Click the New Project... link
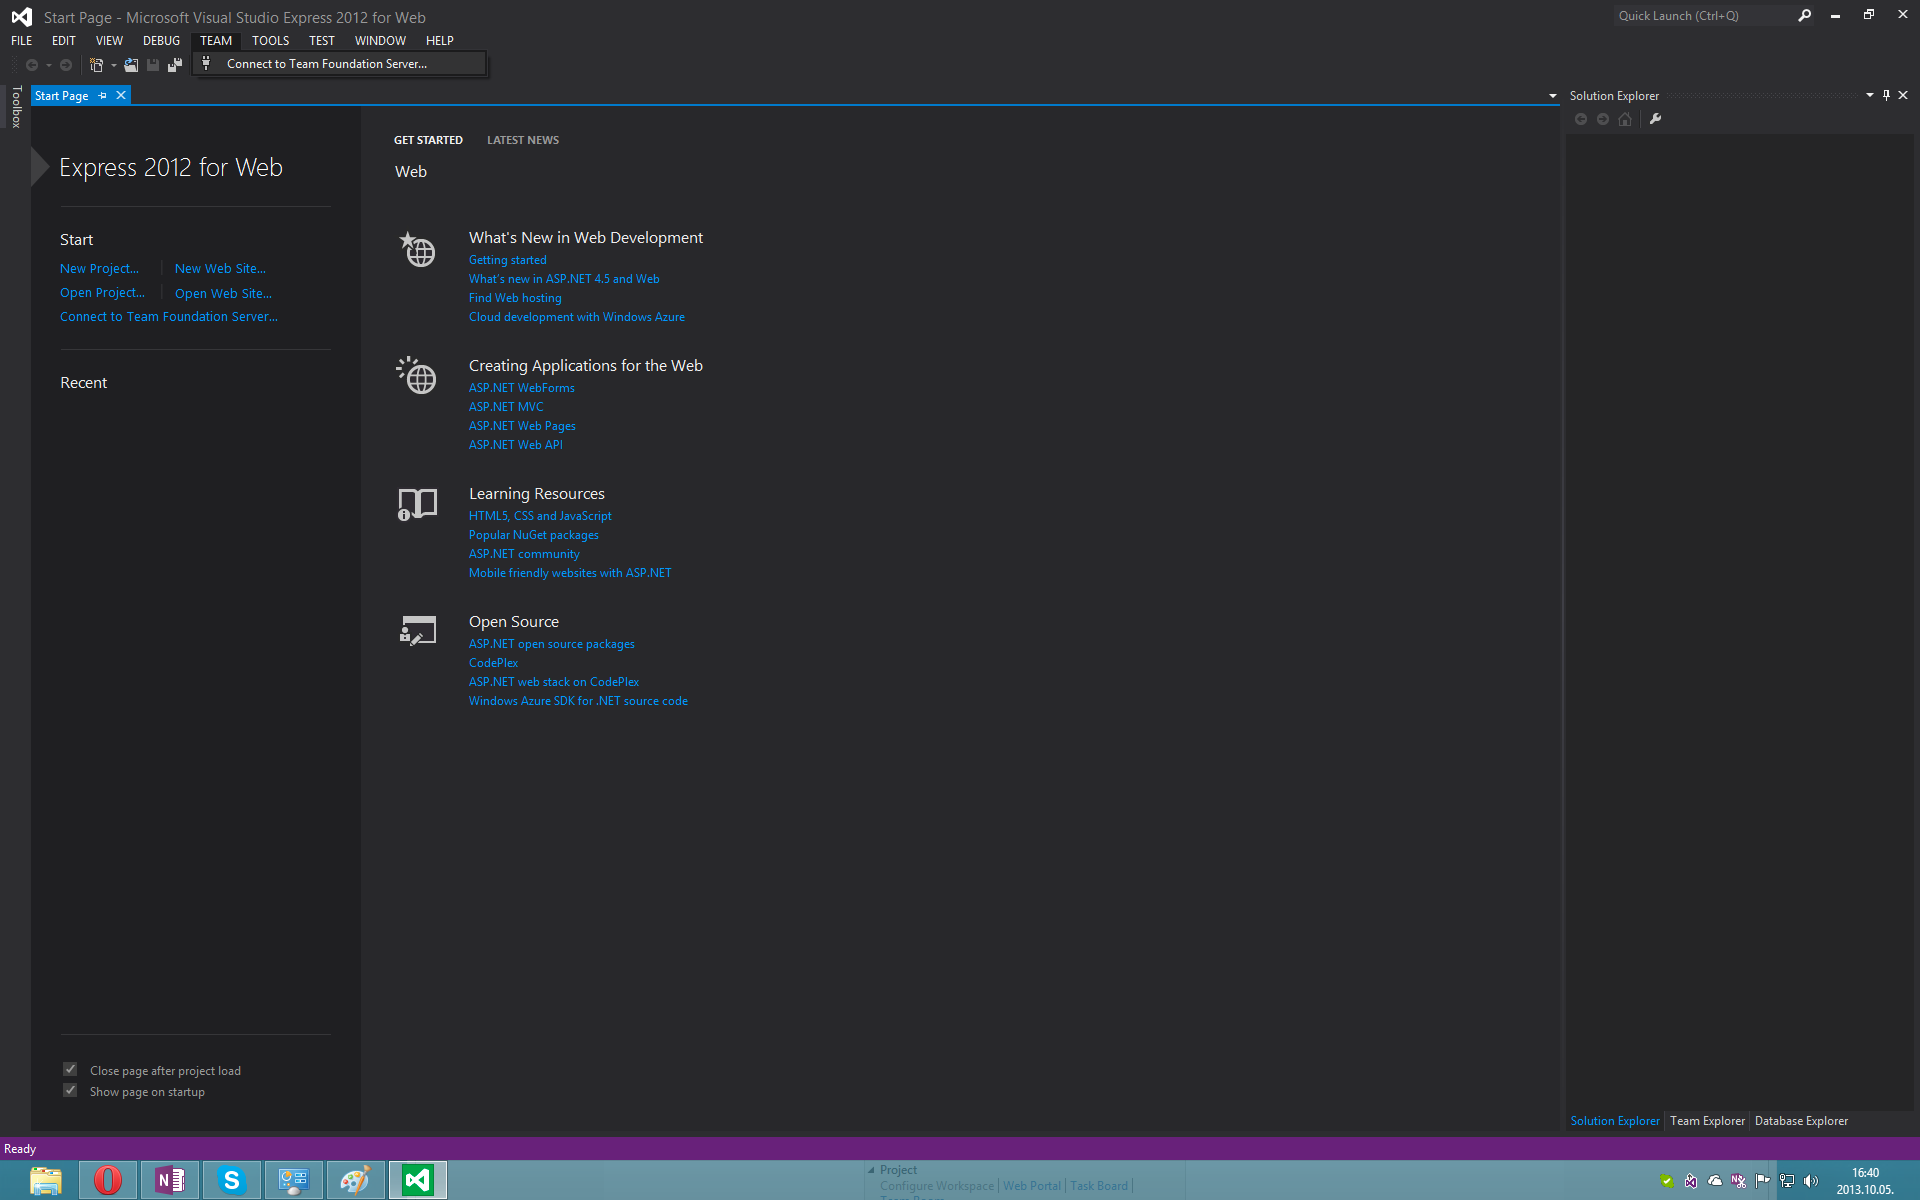The image size is (1920, 1200). coord(99,269)
